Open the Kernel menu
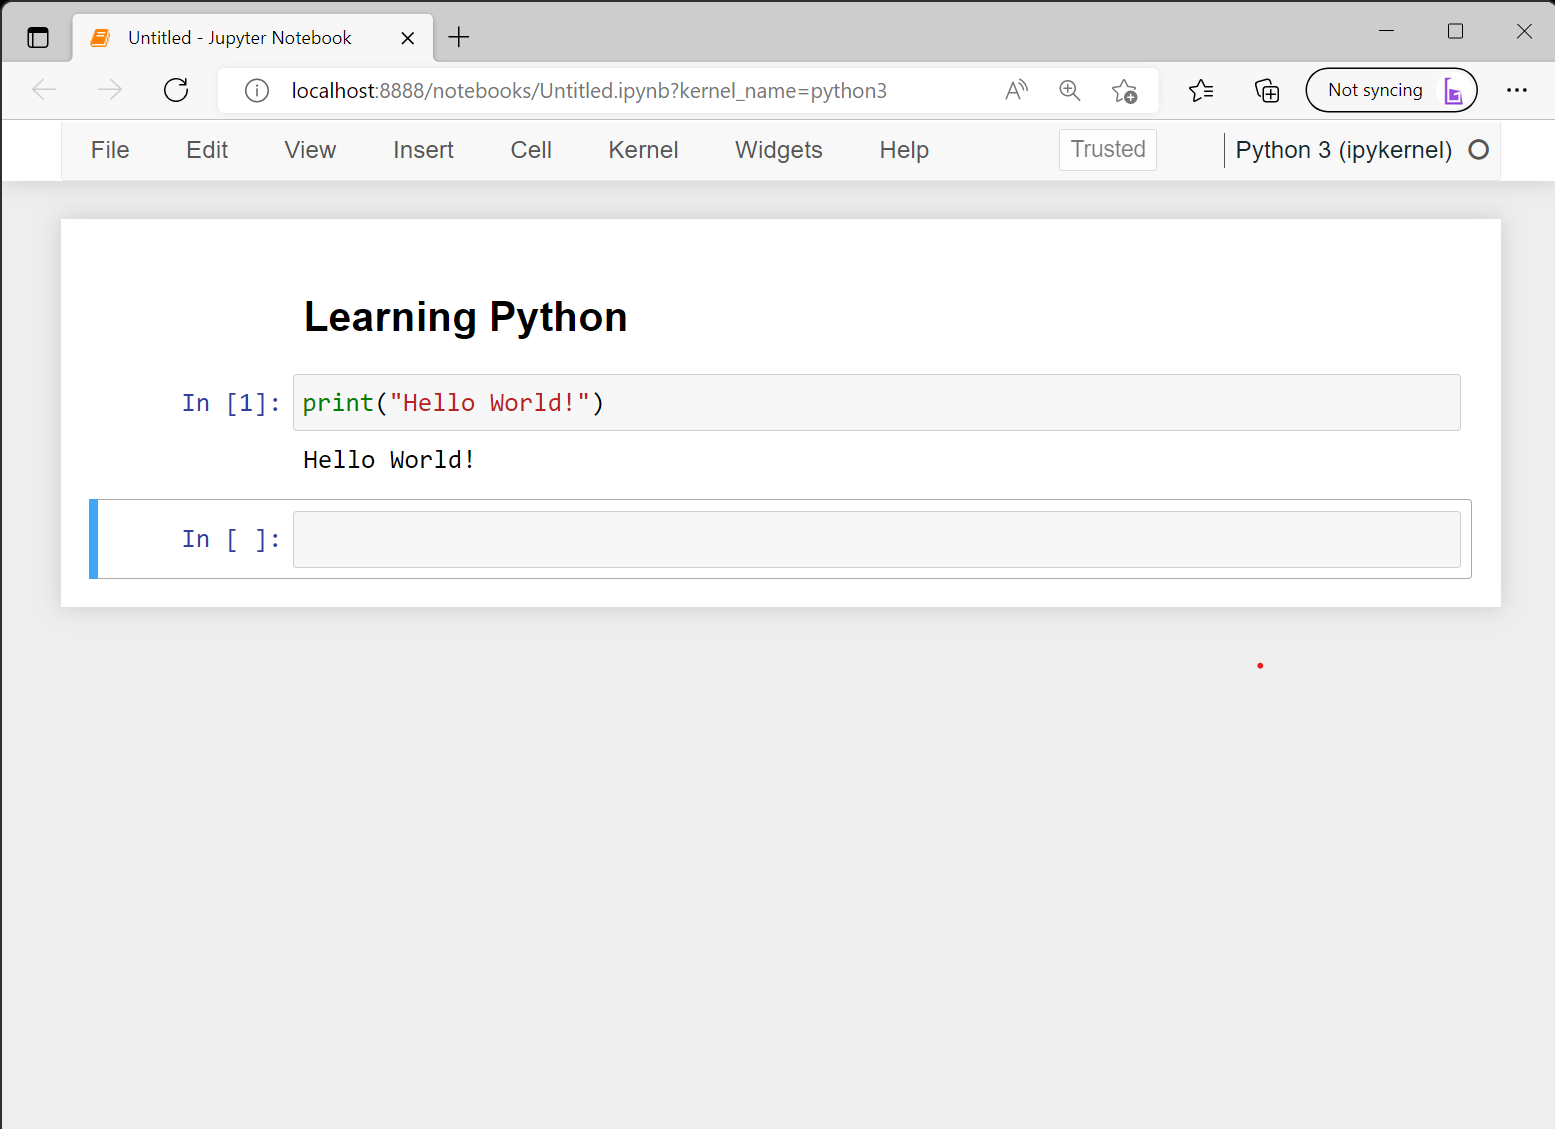The height and width of the screenshot is (1129, 1555). pos(643,150)
